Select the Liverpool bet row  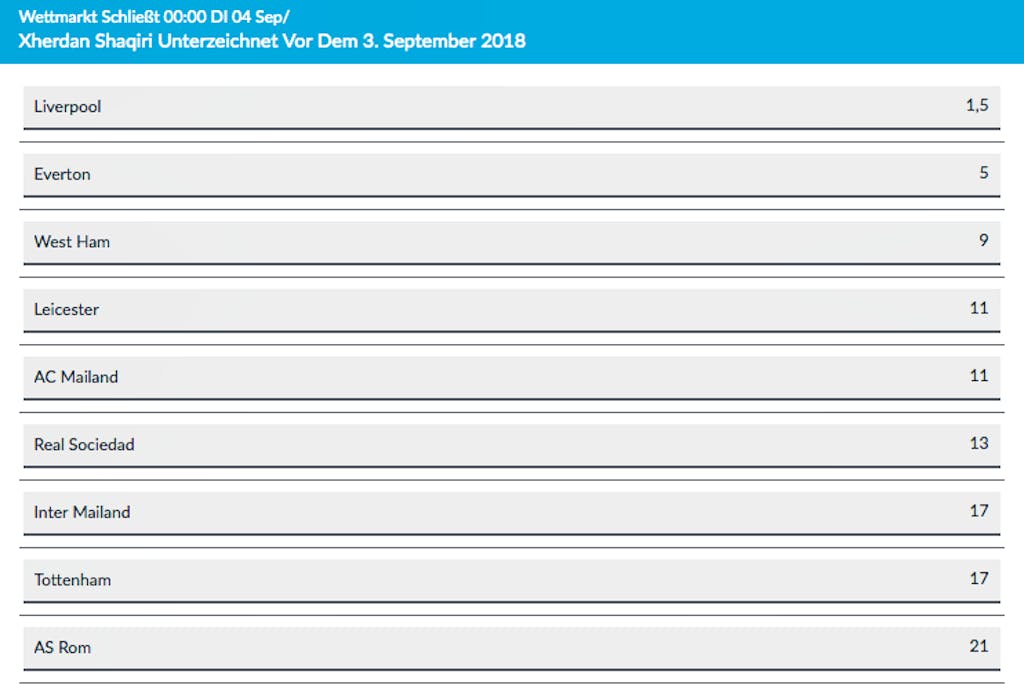(511, 107)
